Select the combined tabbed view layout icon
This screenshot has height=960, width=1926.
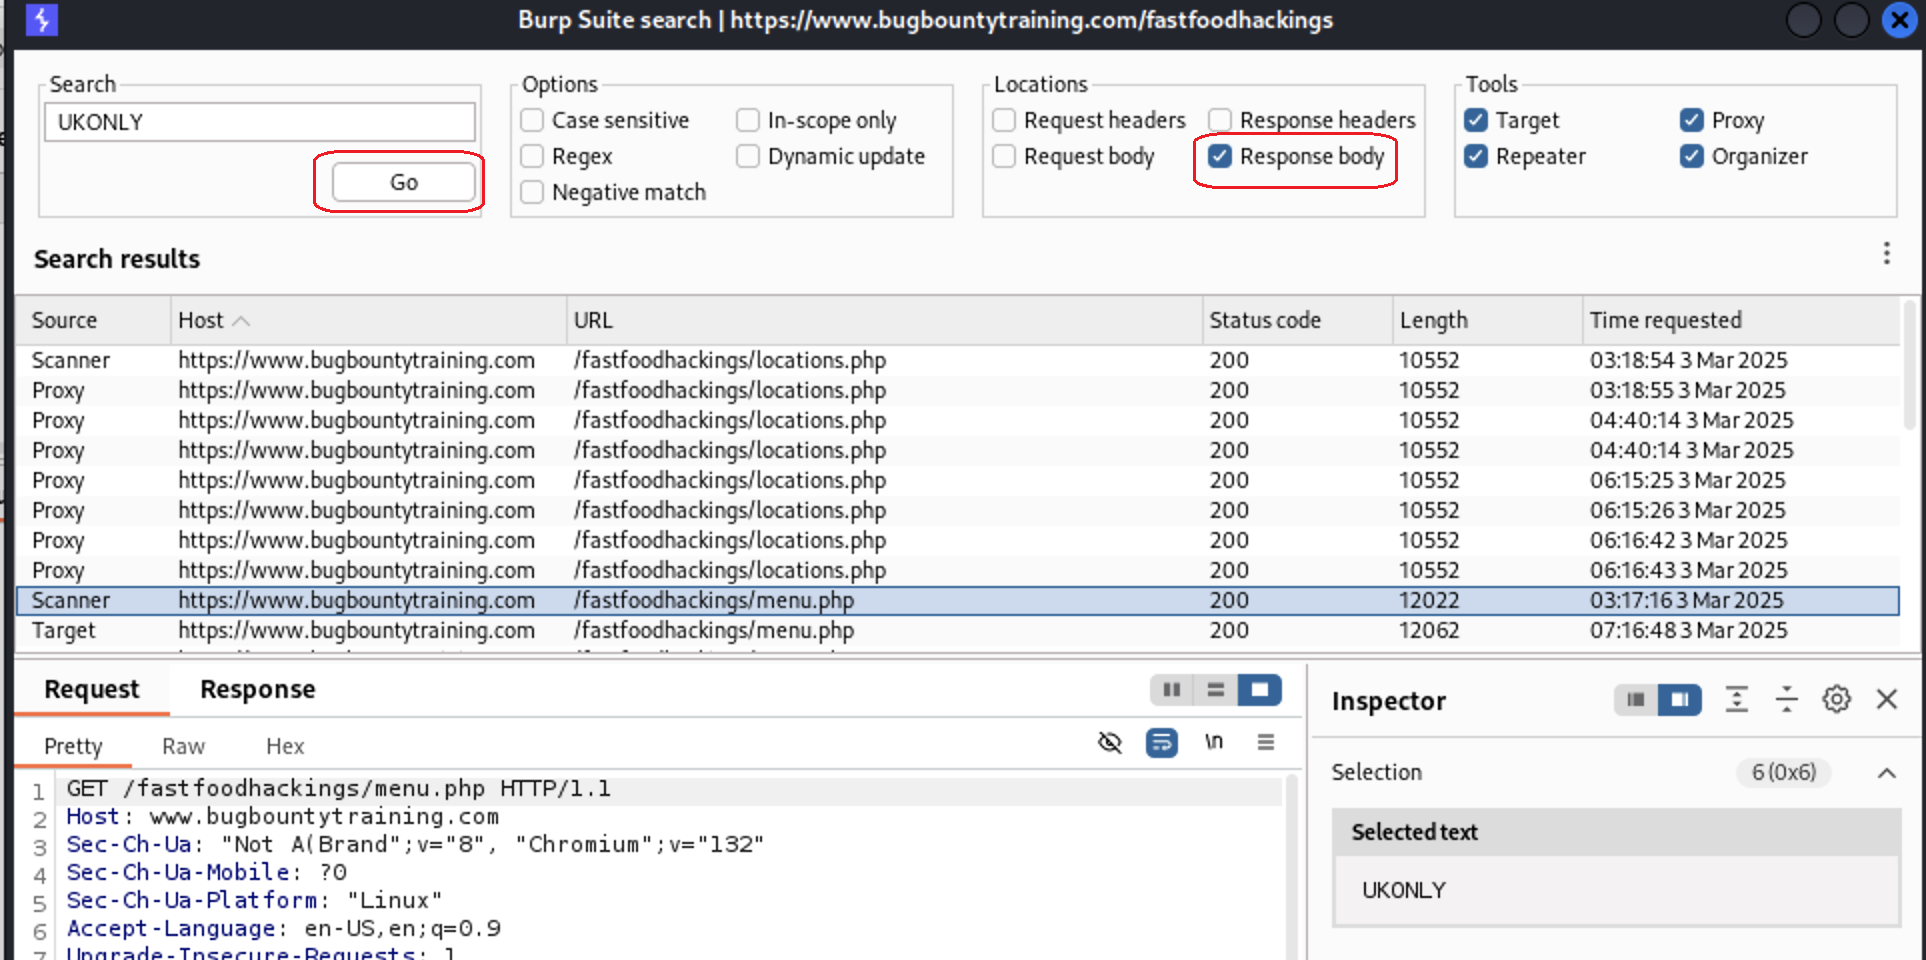(1260, 690)
